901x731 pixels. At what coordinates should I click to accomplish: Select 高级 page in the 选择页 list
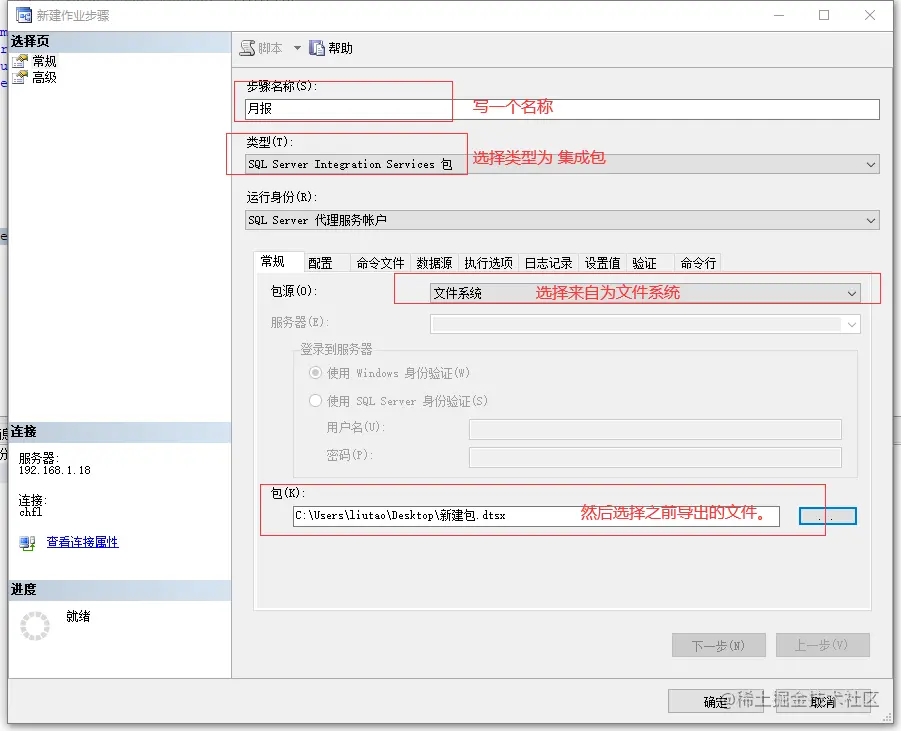coord(44,78)
